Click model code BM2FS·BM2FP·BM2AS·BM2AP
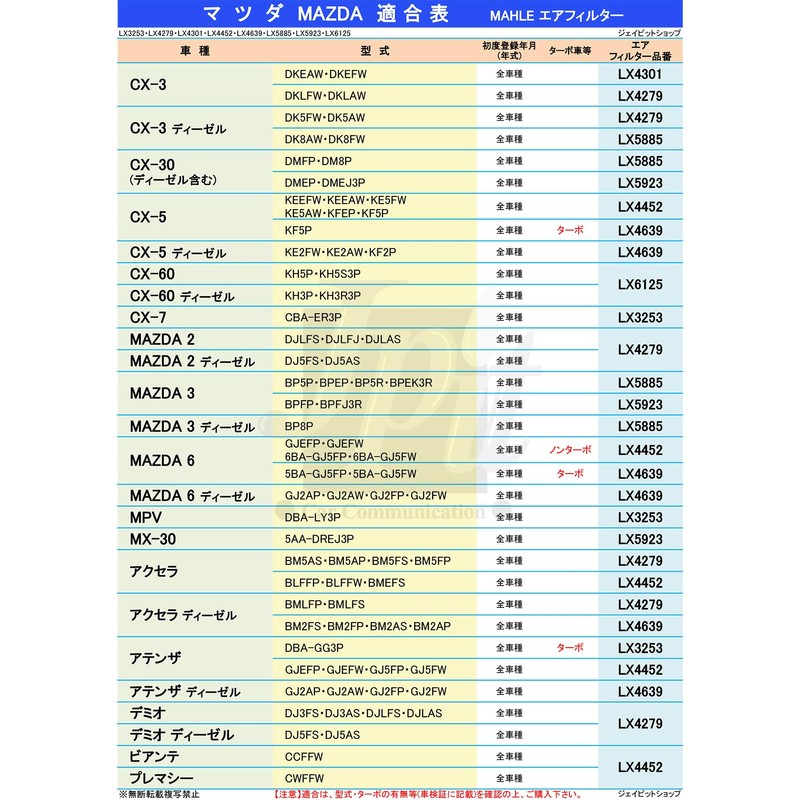800x800 pixels. point(367,626)
